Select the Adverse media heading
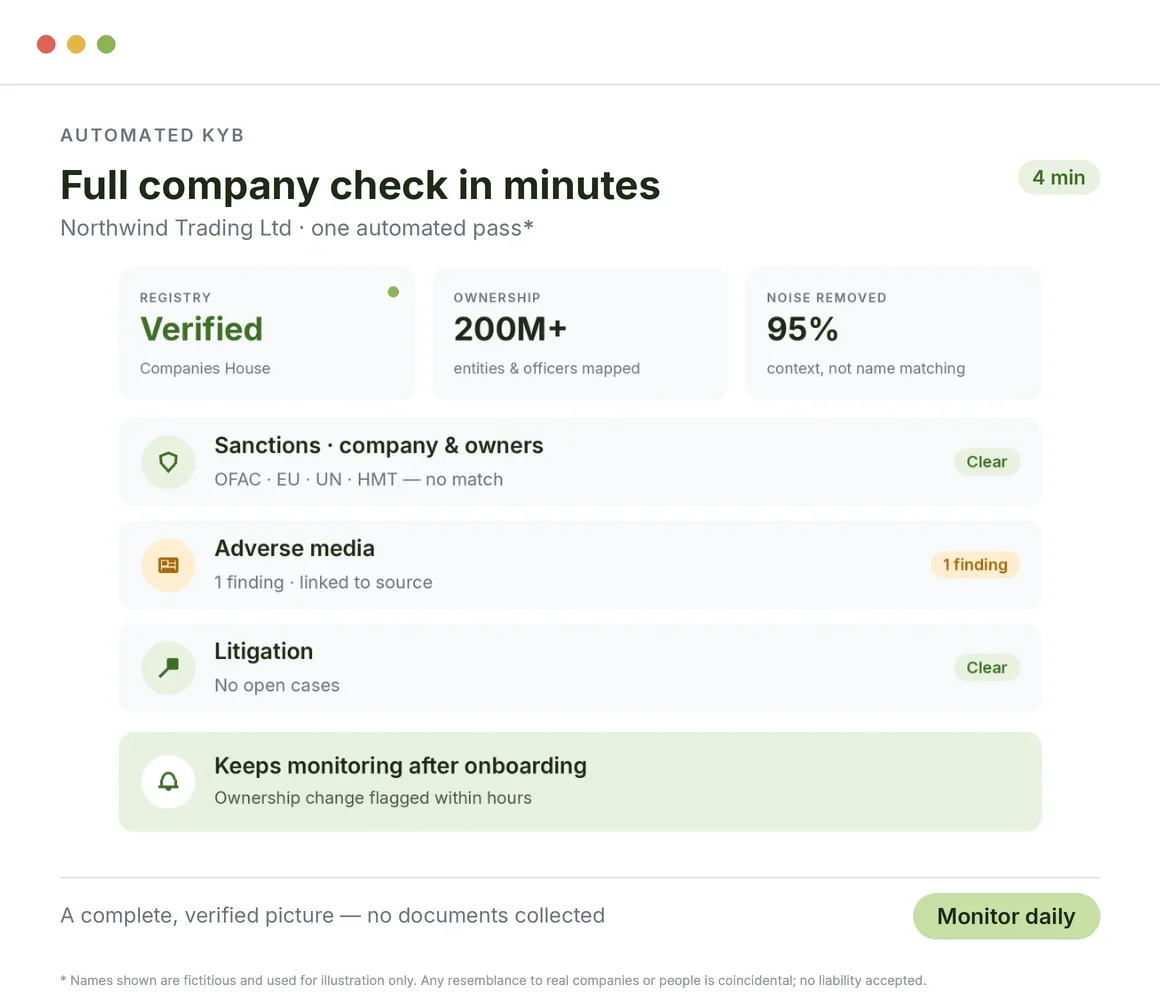 click(x=294, y=548)
